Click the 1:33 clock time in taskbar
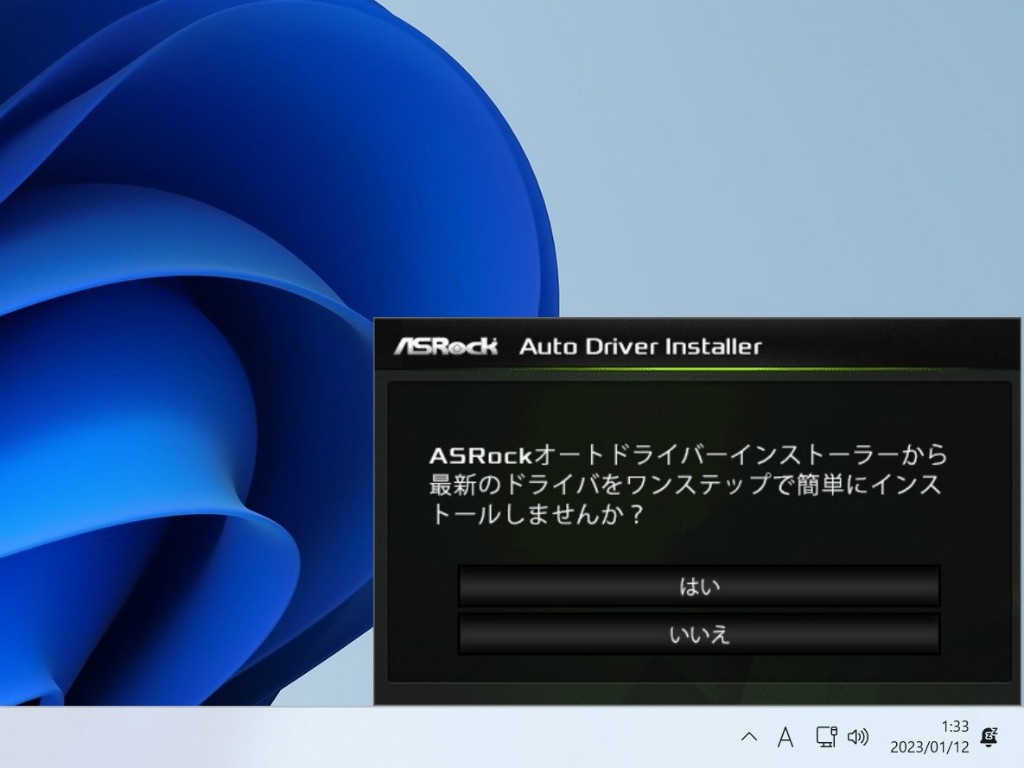 pyautogui.click(x=954, y=727)
